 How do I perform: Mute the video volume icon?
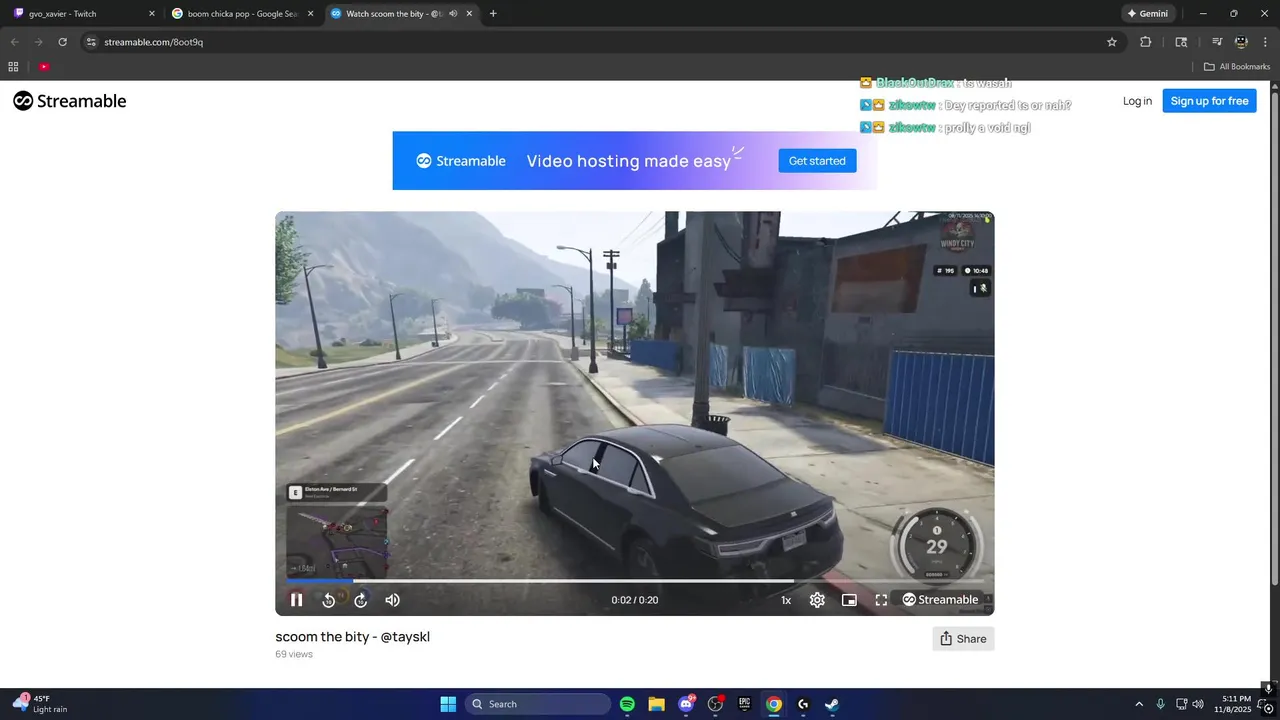pos(393,600)
